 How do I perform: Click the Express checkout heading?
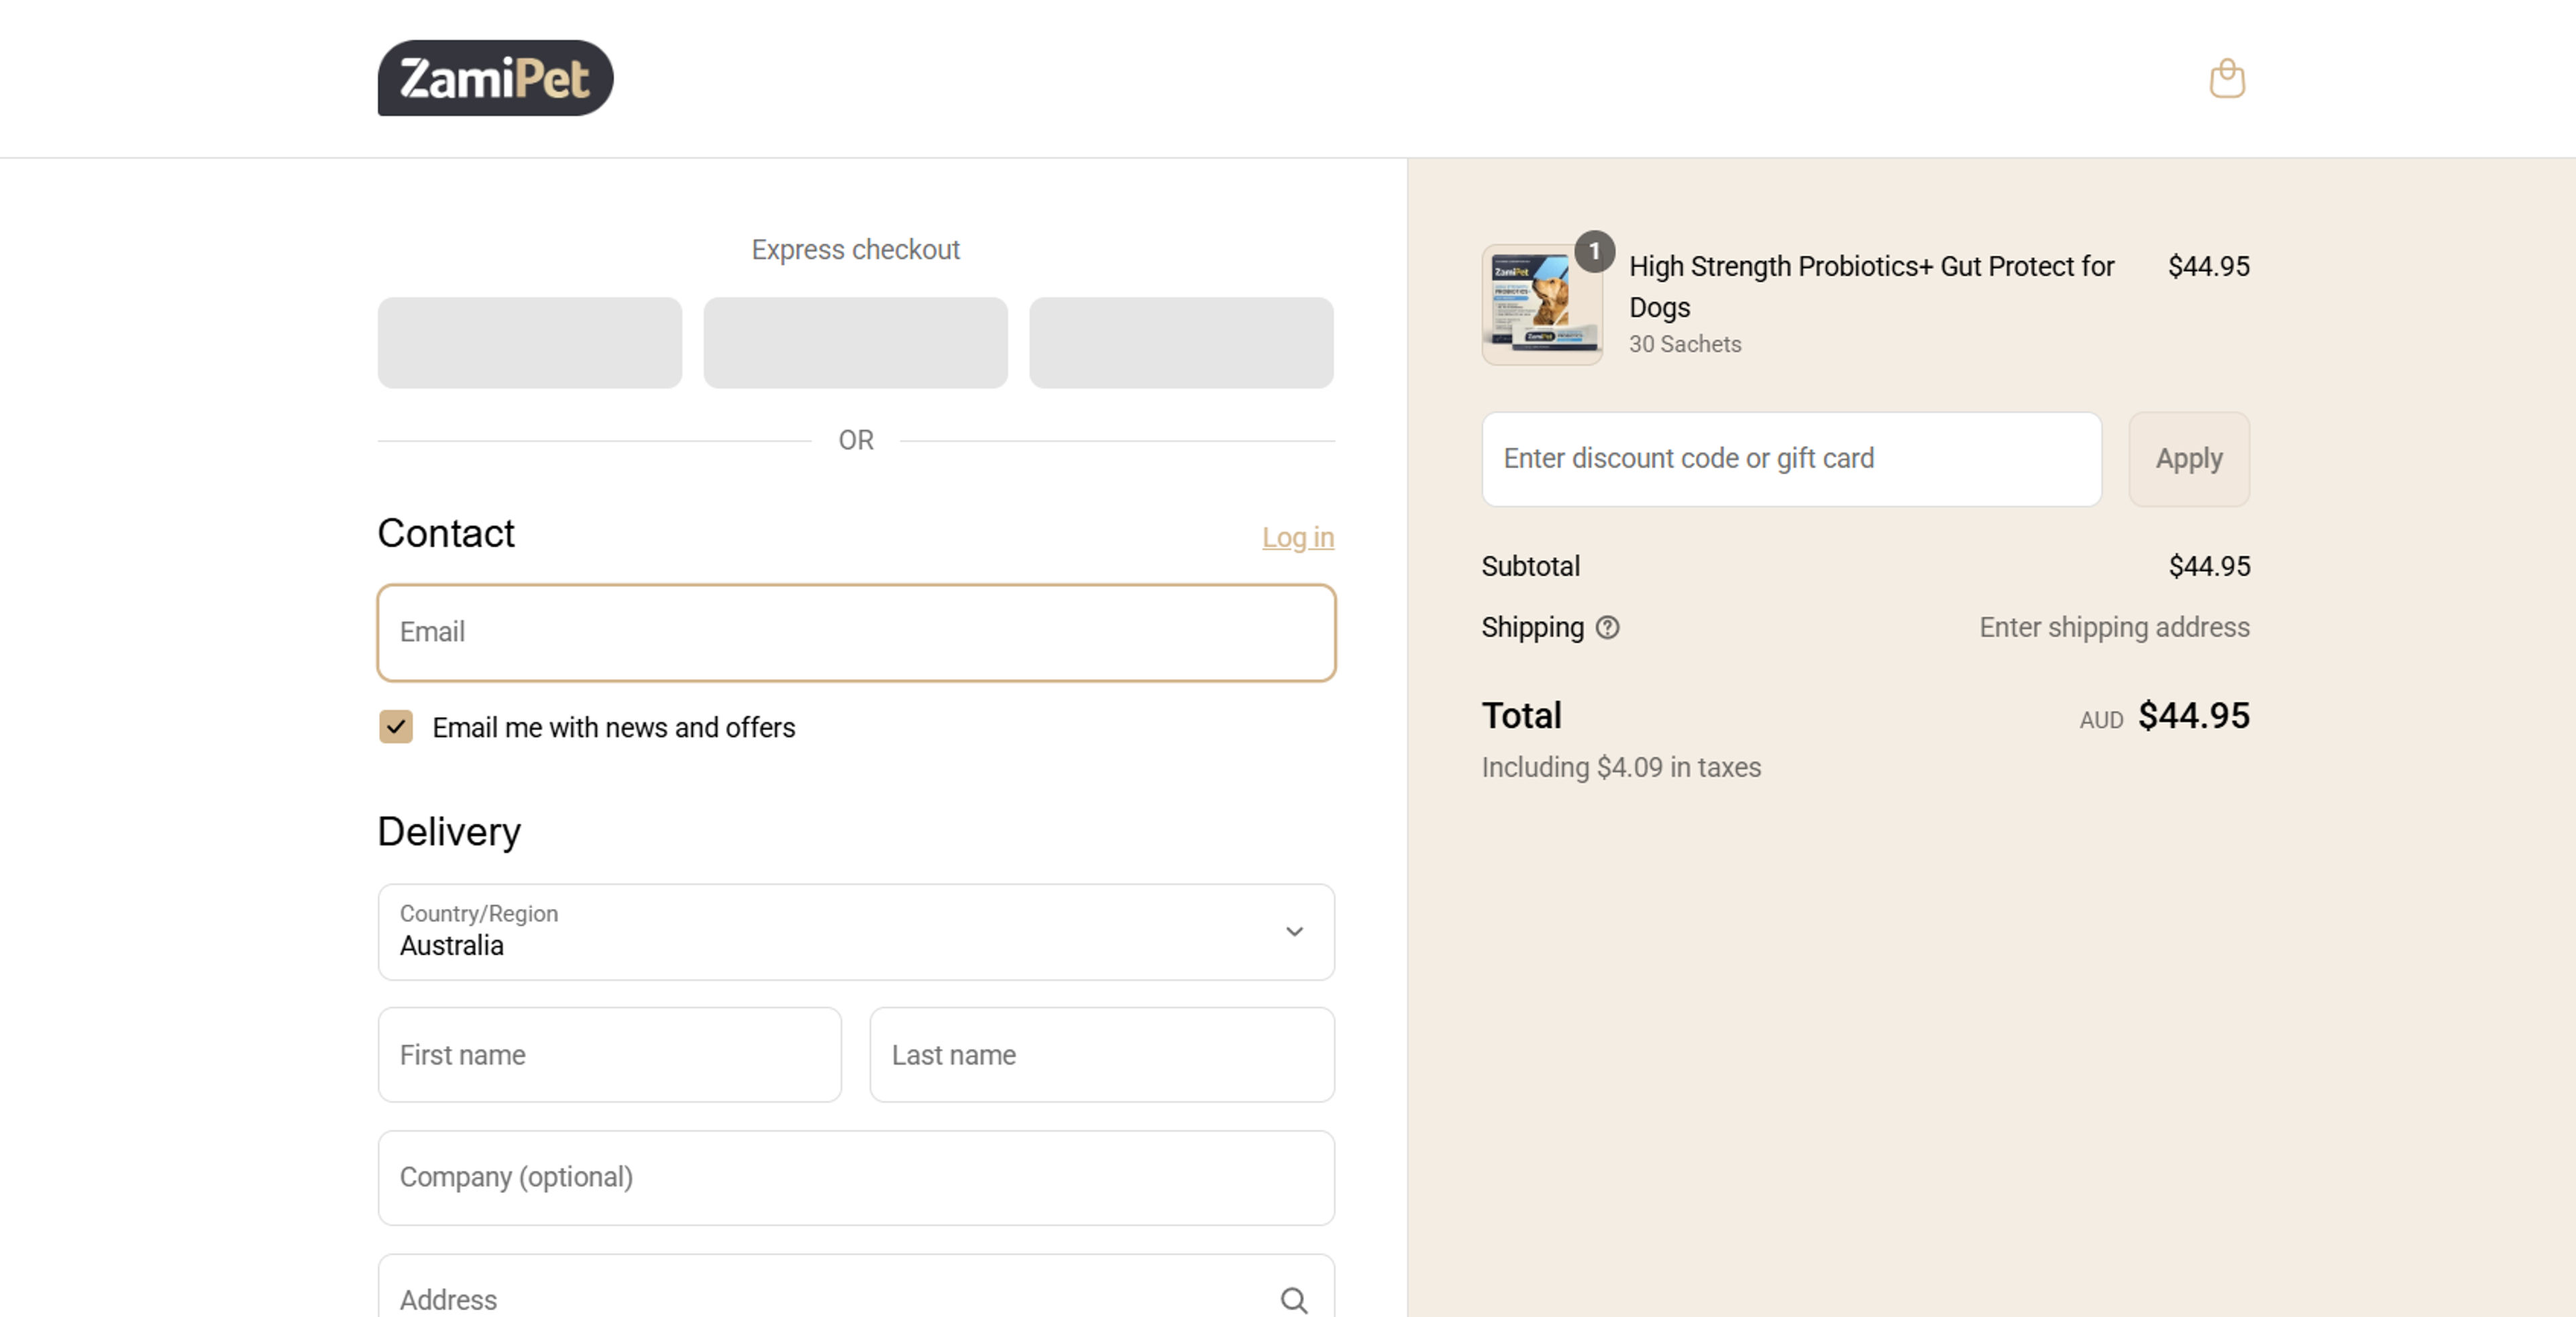(856, 250)
